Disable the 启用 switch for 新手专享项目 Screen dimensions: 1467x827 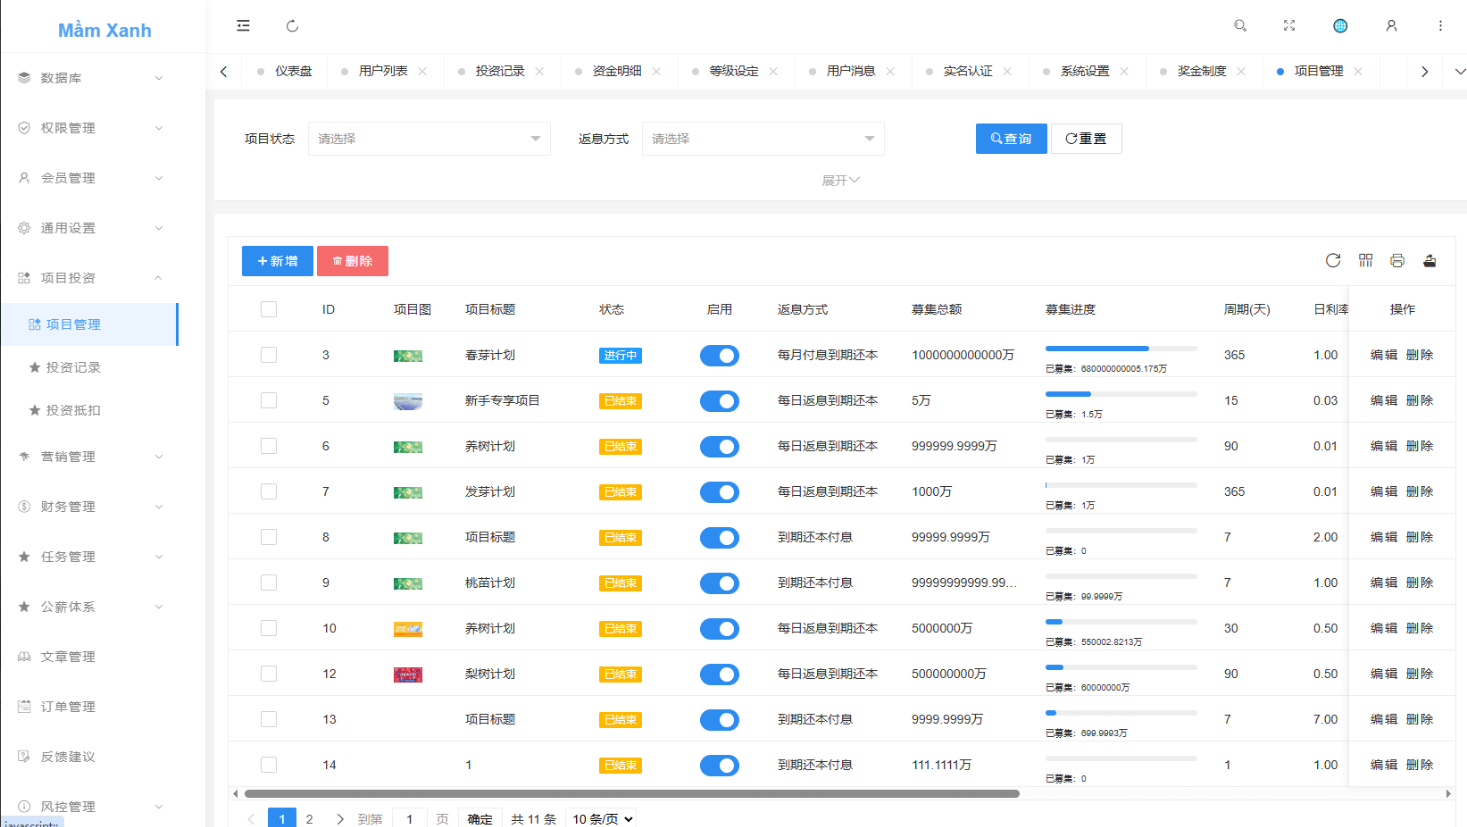pyautogui.click(x=719, y=401)
